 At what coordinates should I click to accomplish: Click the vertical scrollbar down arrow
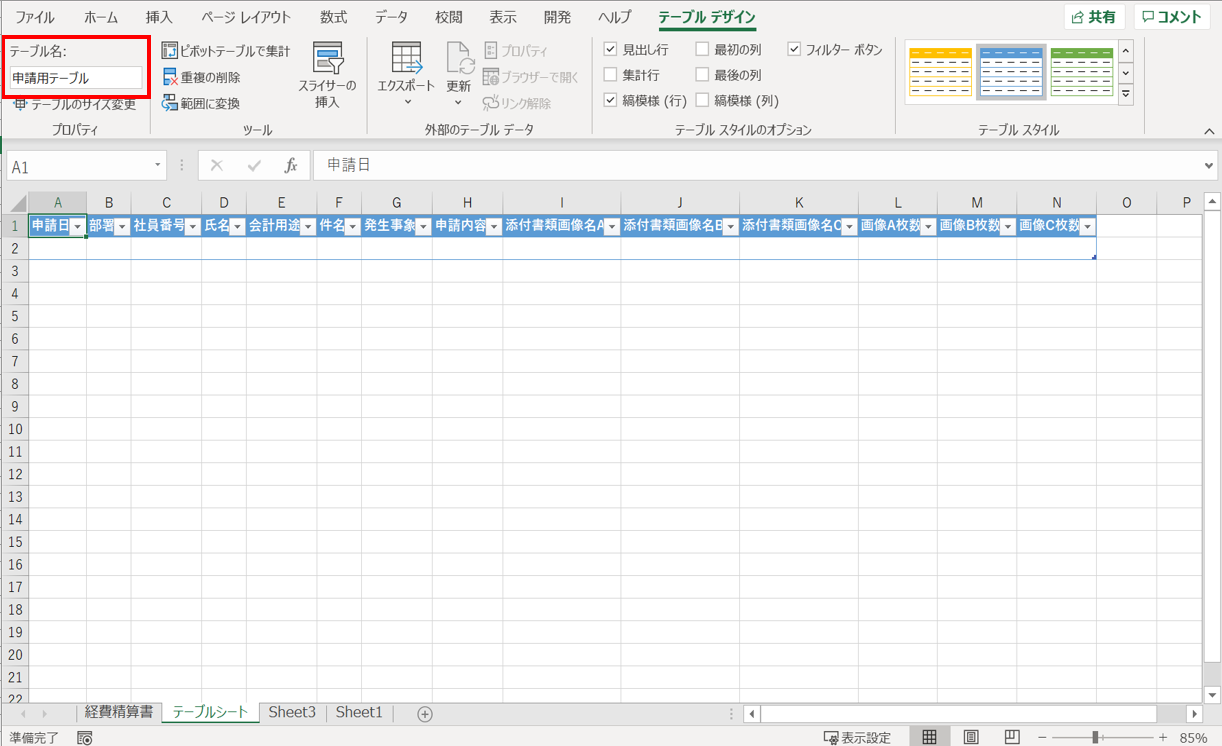point(1213,694)
